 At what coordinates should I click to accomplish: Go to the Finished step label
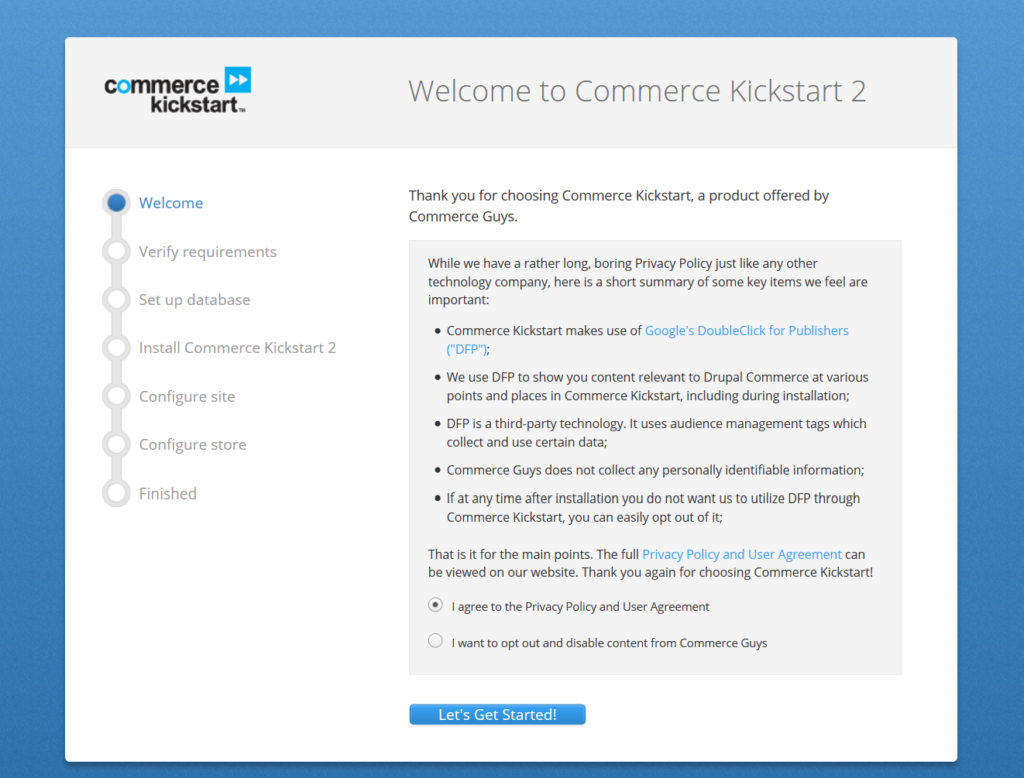point(168,493)
